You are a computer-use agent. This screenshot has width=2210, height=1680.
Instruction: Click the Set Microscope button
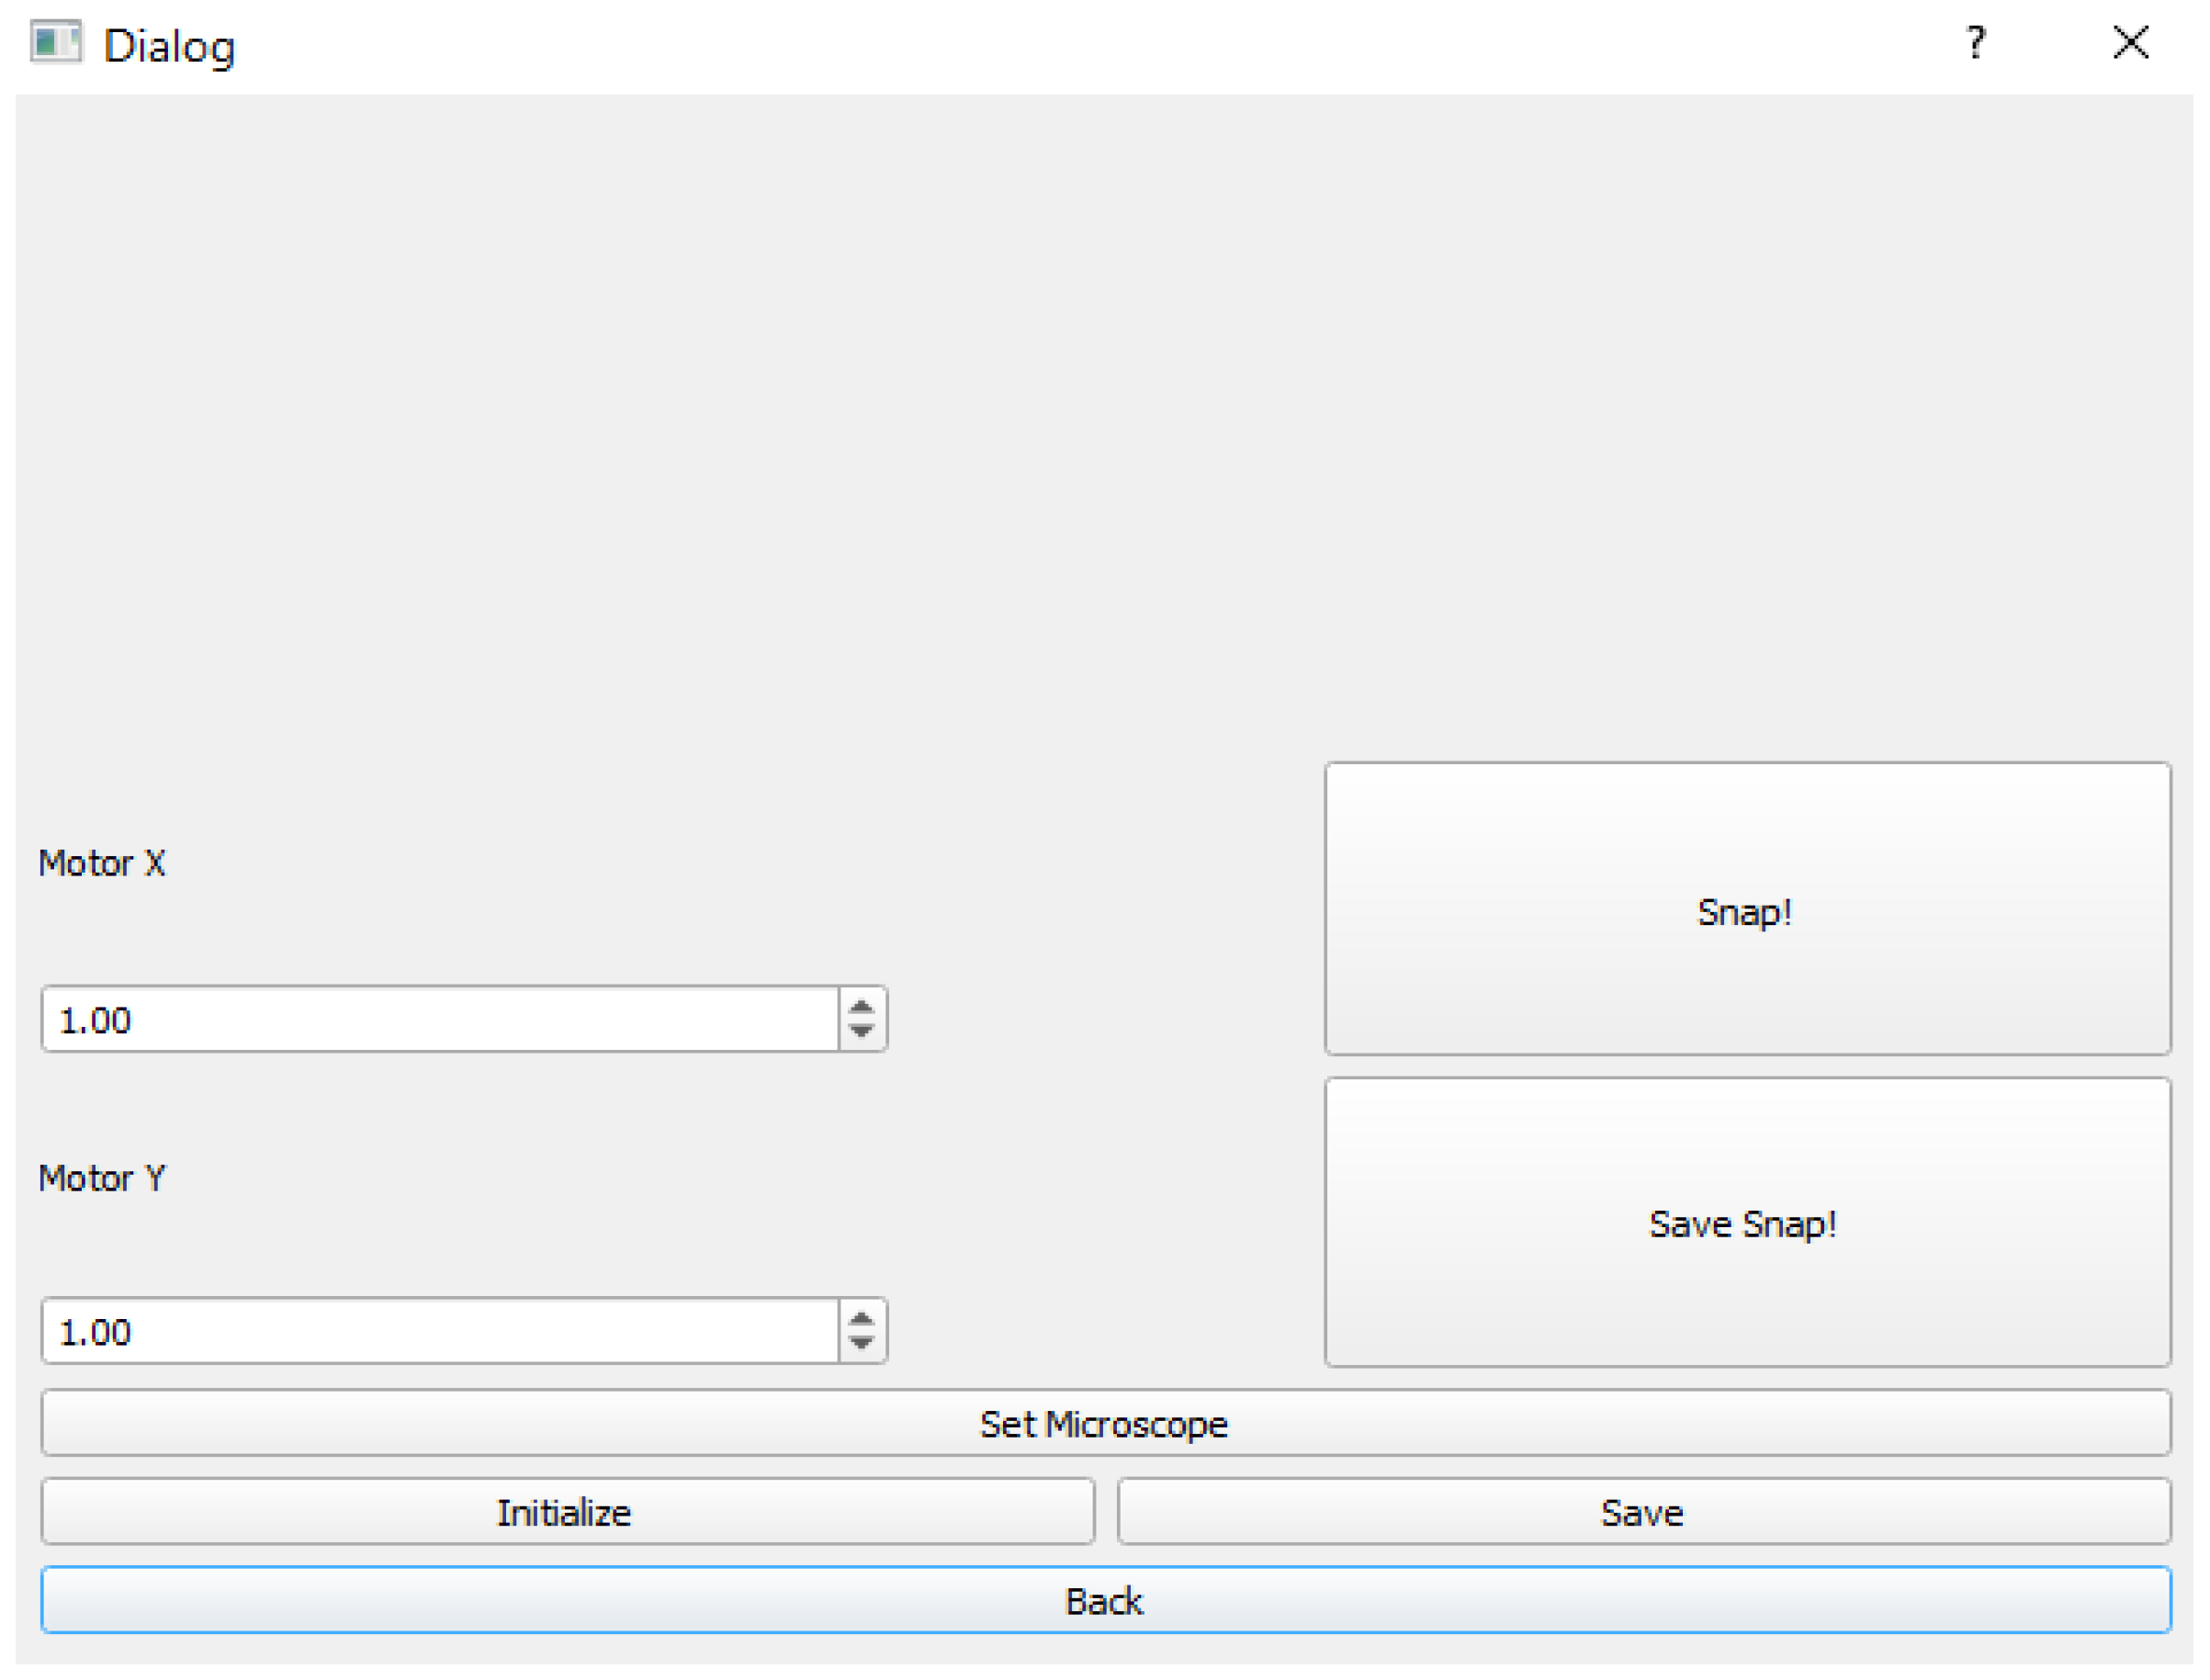pyautogui.click(x=1104, y=1423)
